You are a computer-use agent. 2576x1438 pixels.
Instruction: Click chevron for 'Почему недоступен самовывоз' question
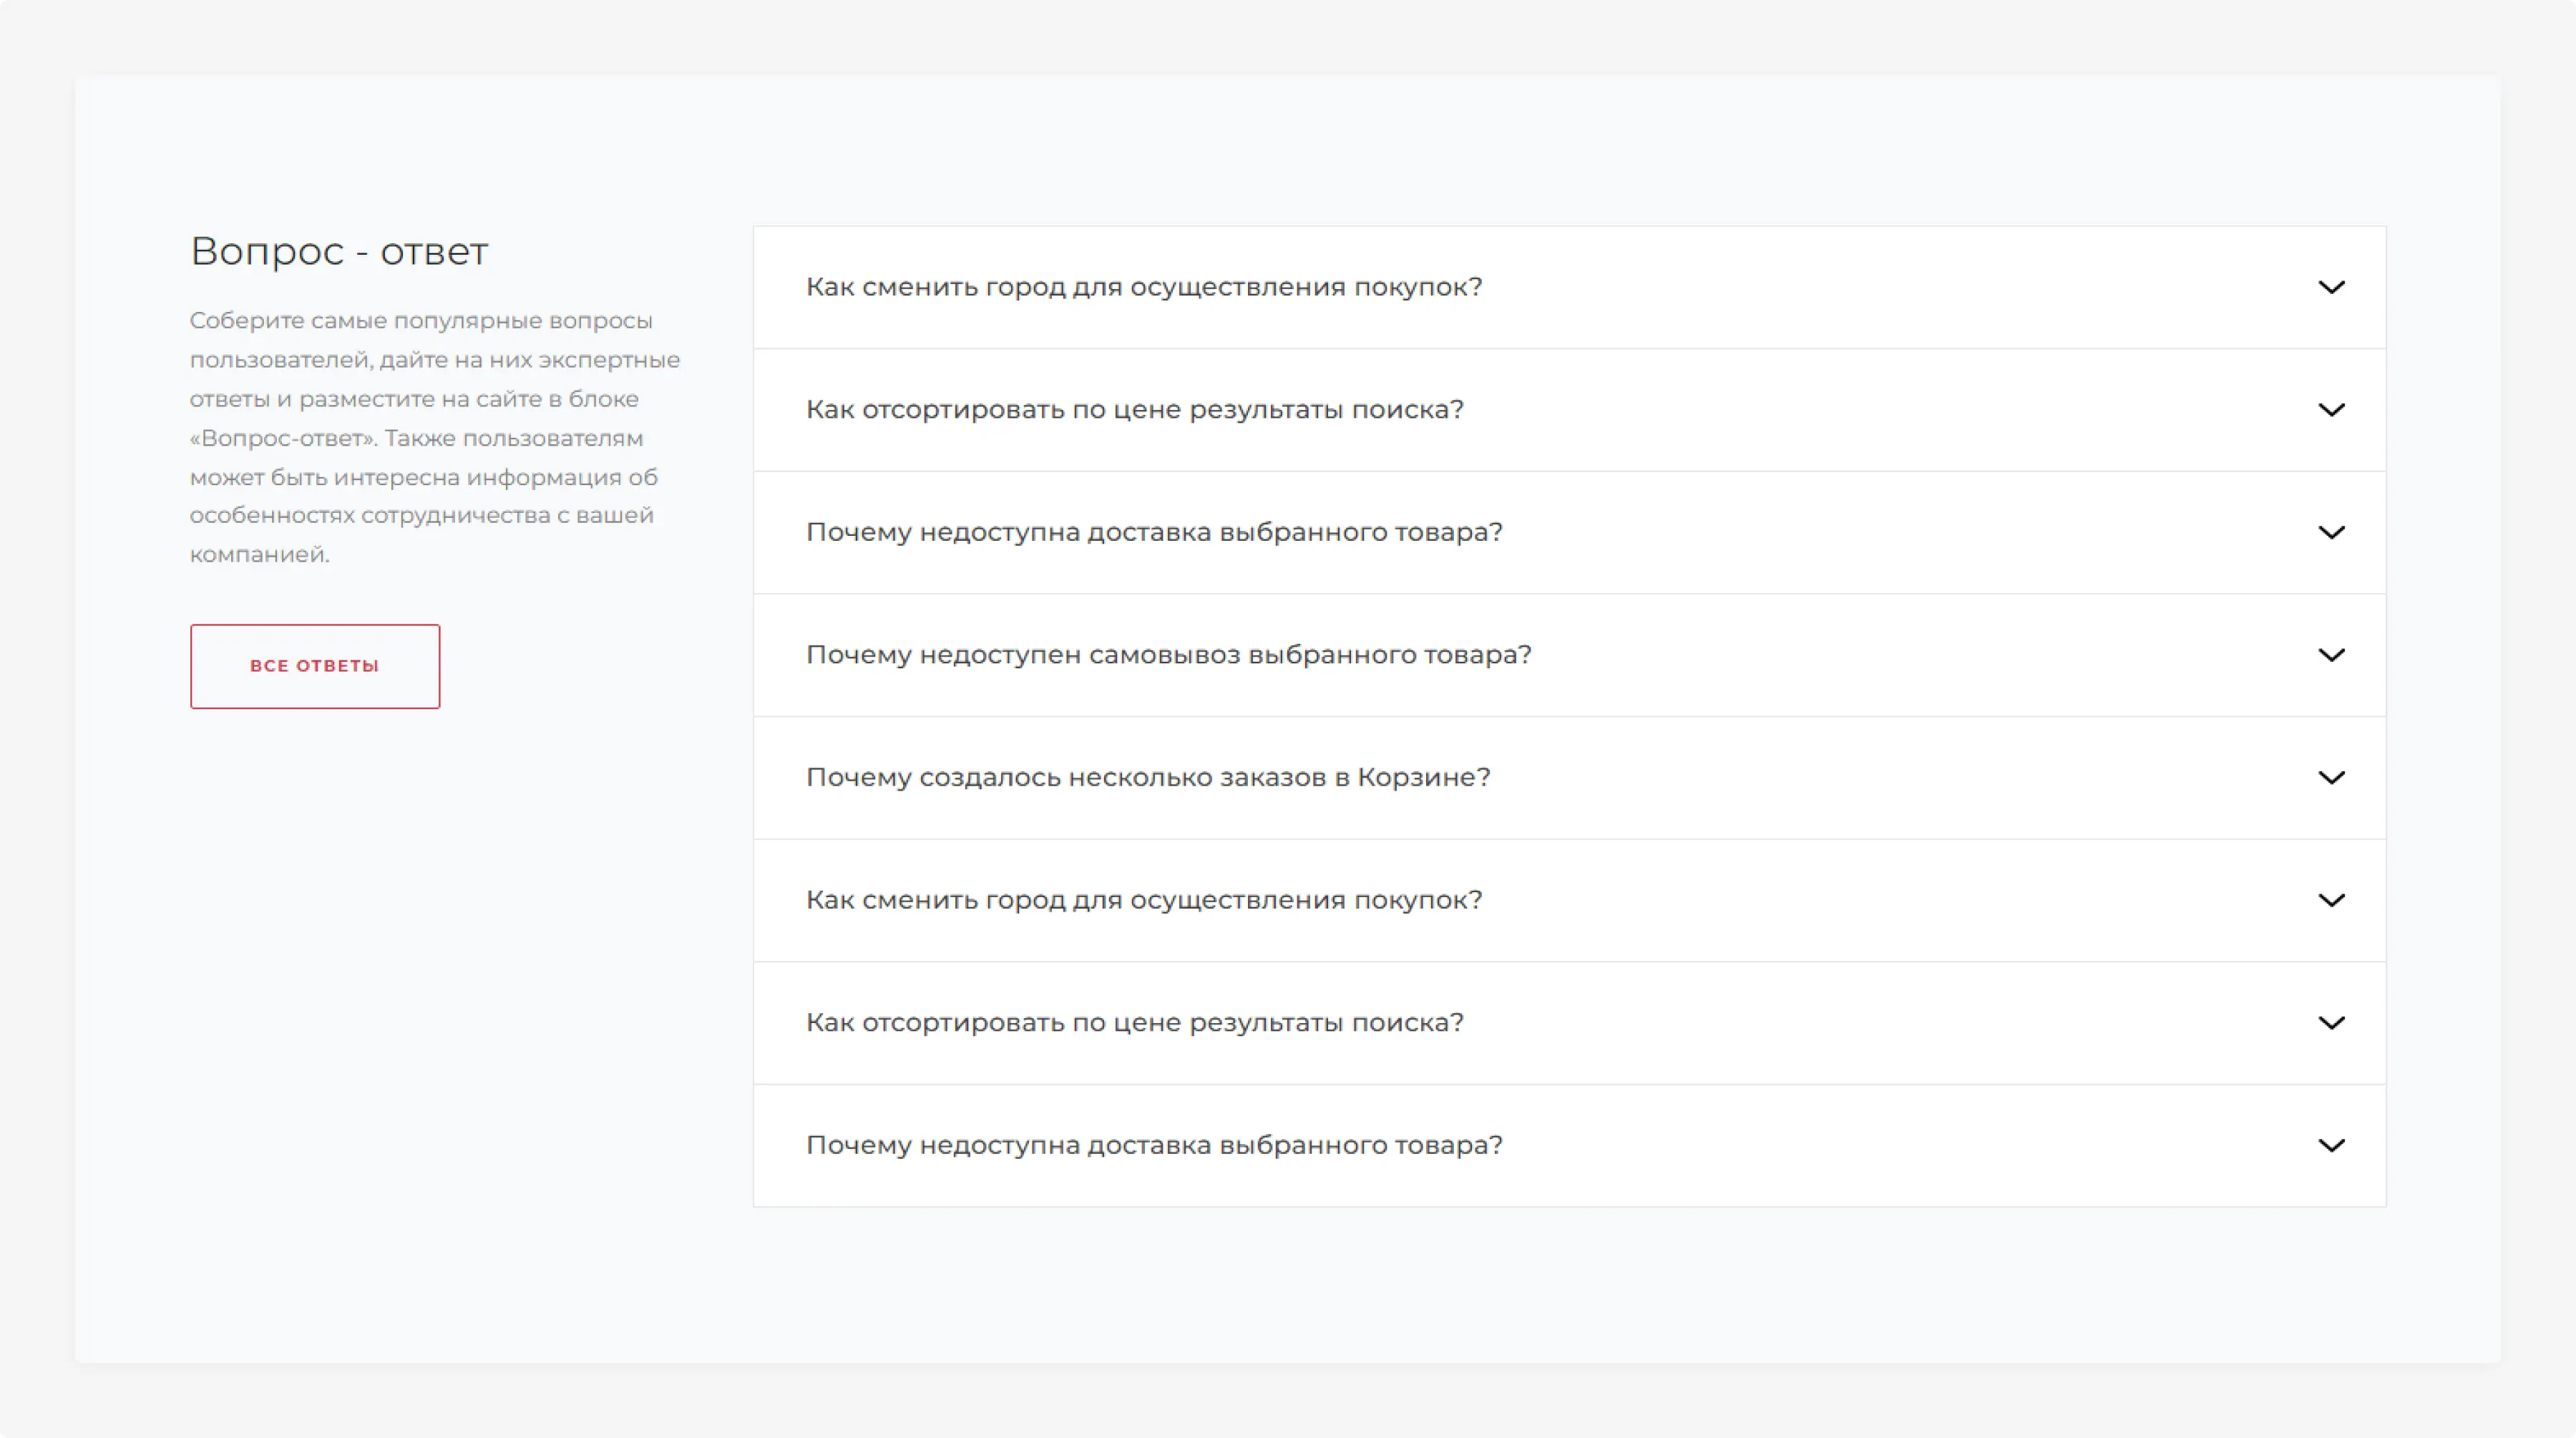click(2331, 655)
